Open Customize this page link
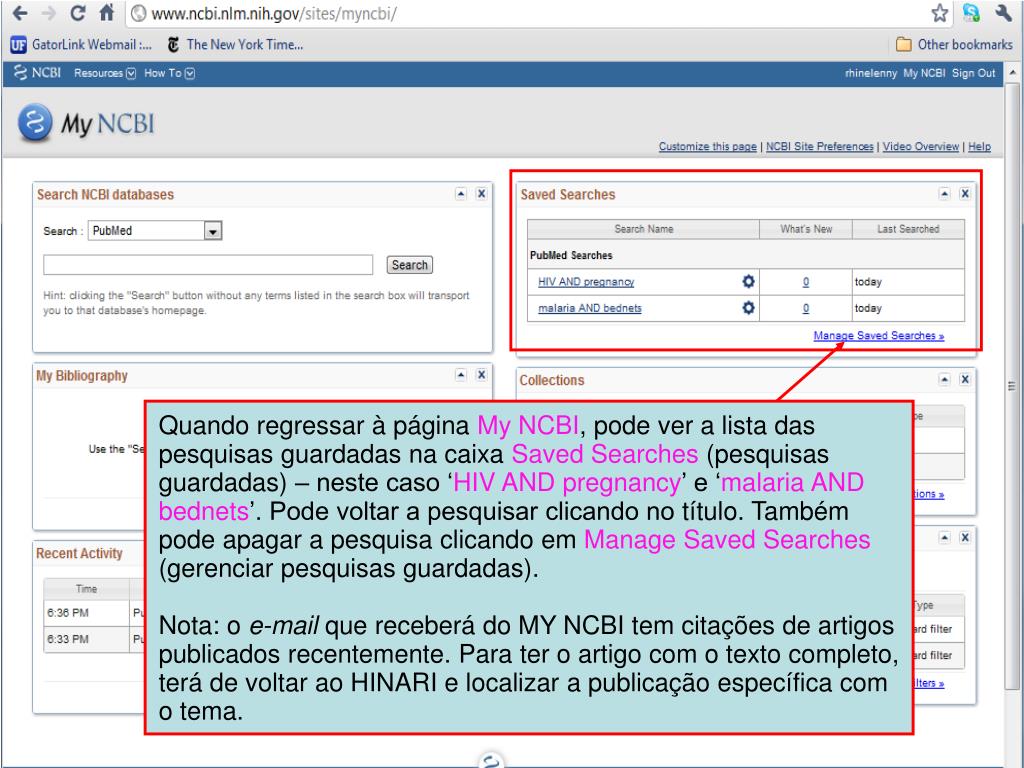 707,146
